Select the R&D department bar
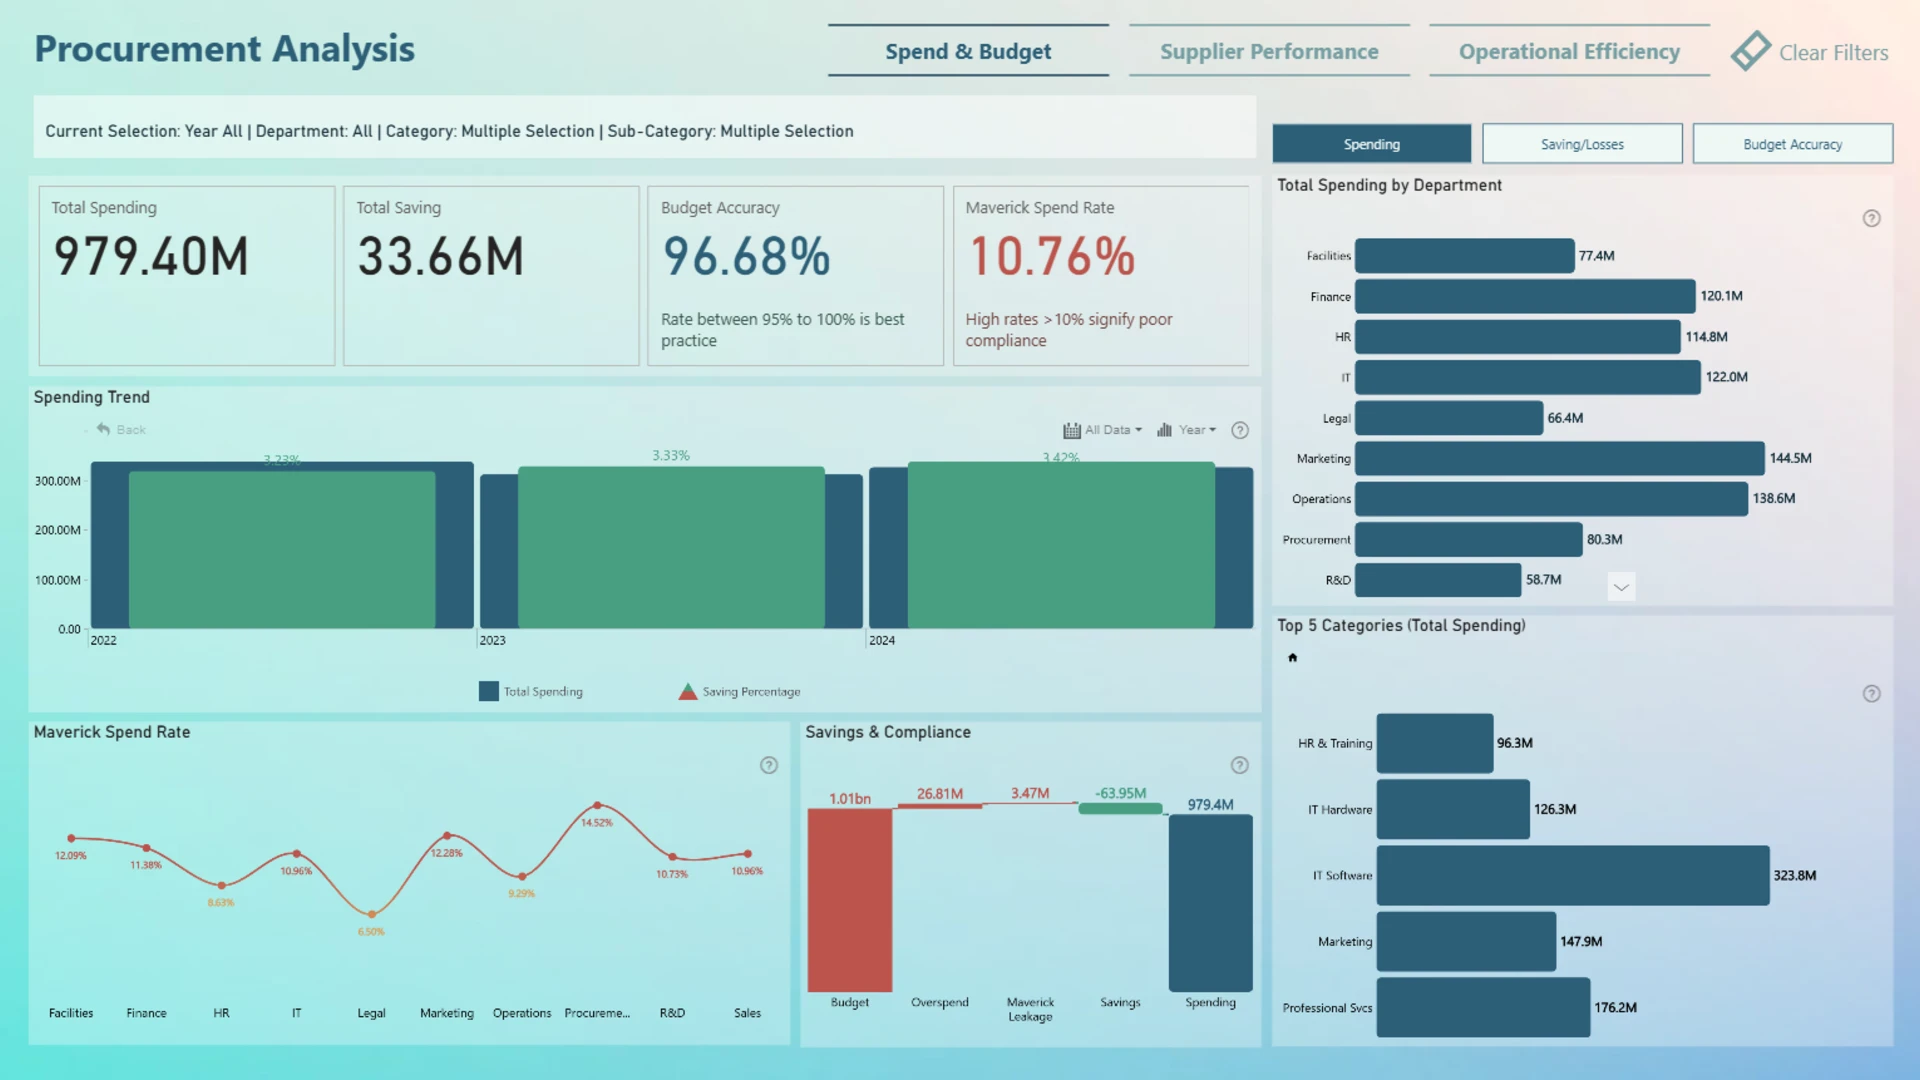 coord(1438,580)
